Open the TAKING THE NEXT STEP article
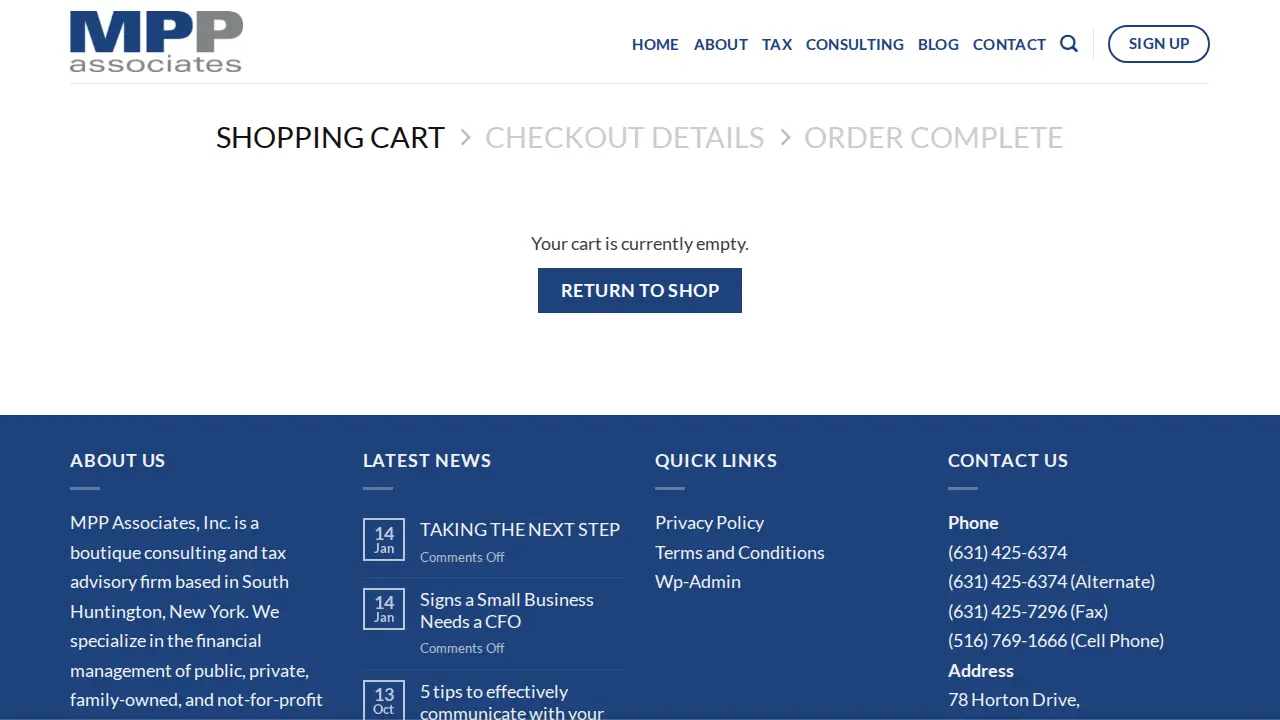The width and height of the screenshot is (1280, 720). (x=520, y=529)
